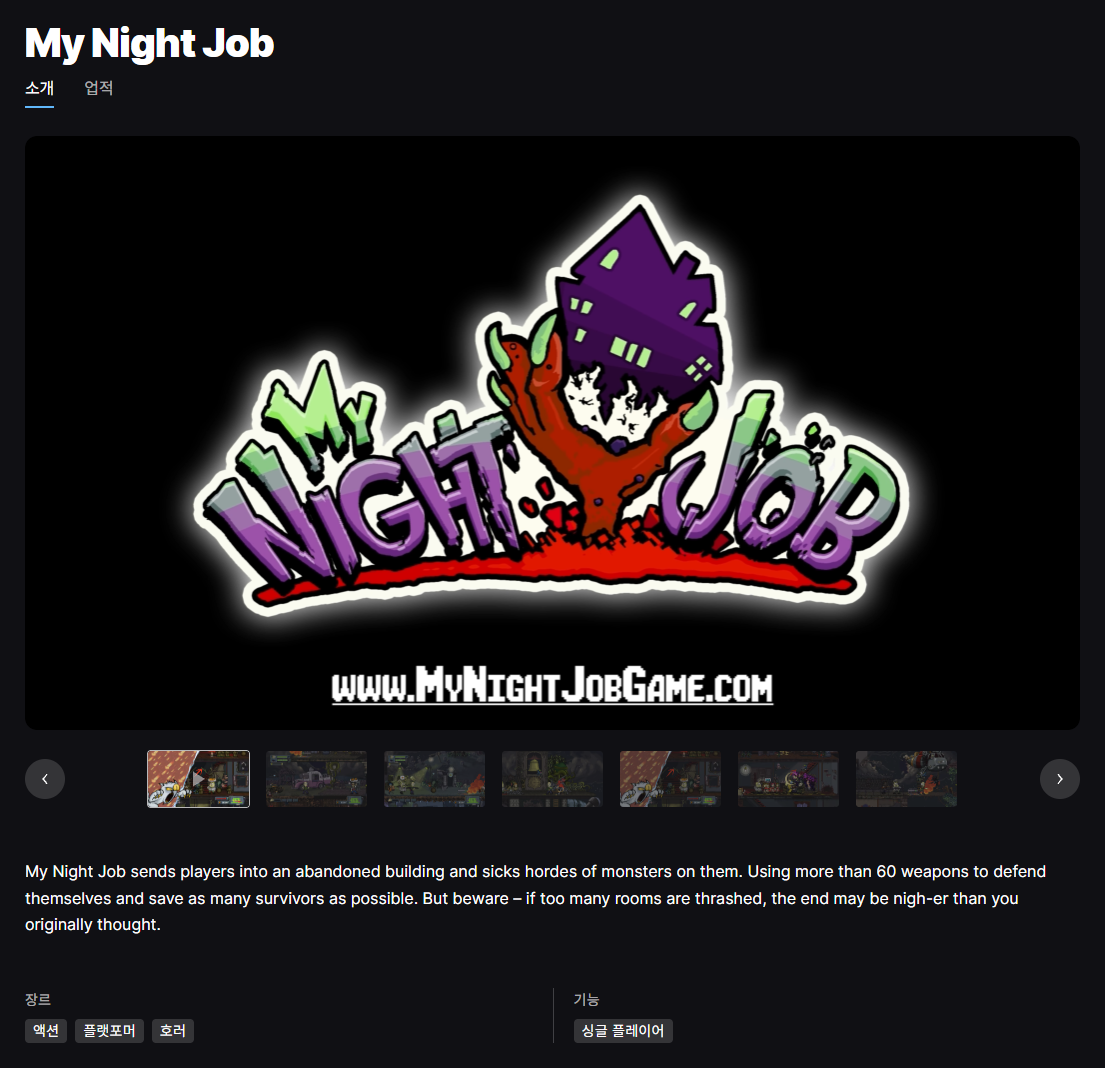The width and height of the screenshot is (1105, 1068).
Task: Click the next media arrow button
Action: 1059,779
